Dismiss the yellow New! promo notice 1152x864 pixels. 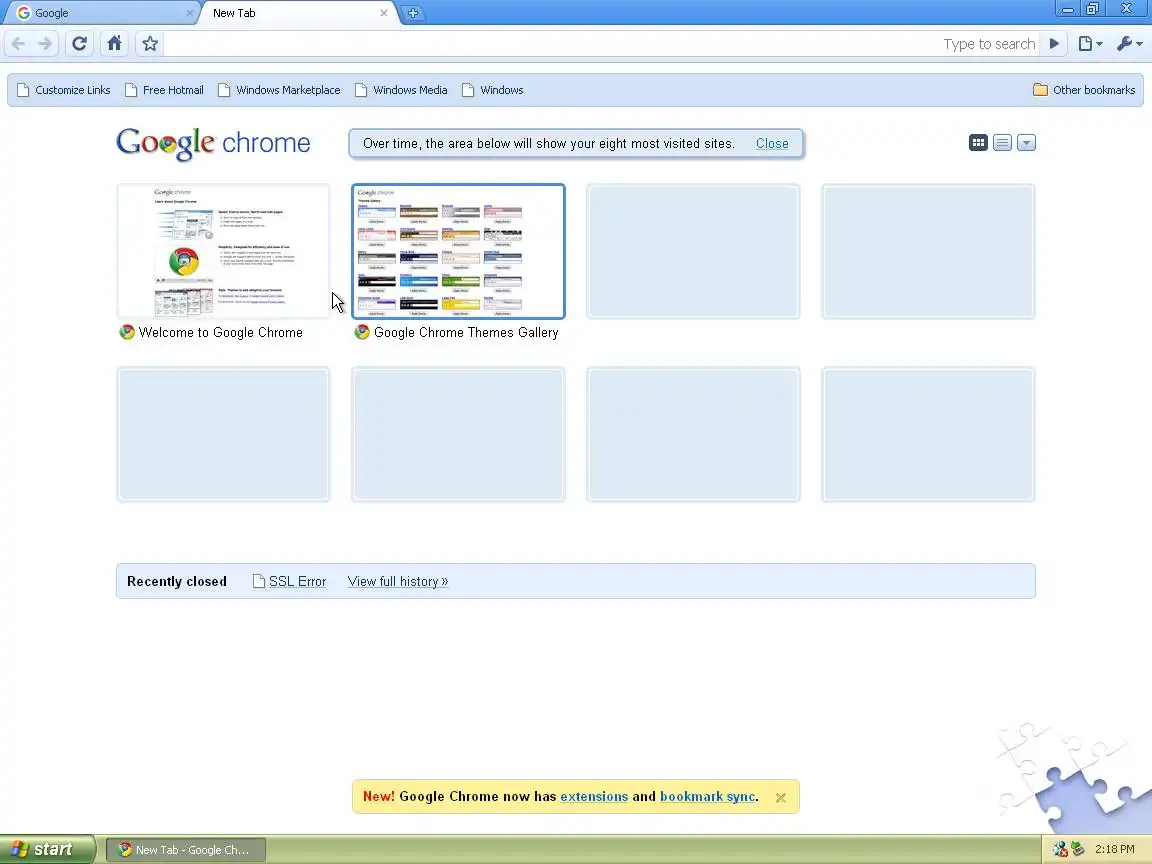[x=781, y=798]
